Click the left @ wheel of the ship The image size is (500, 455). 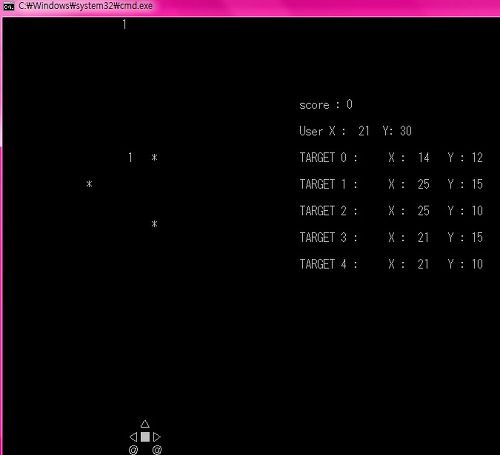click(133, 450)
